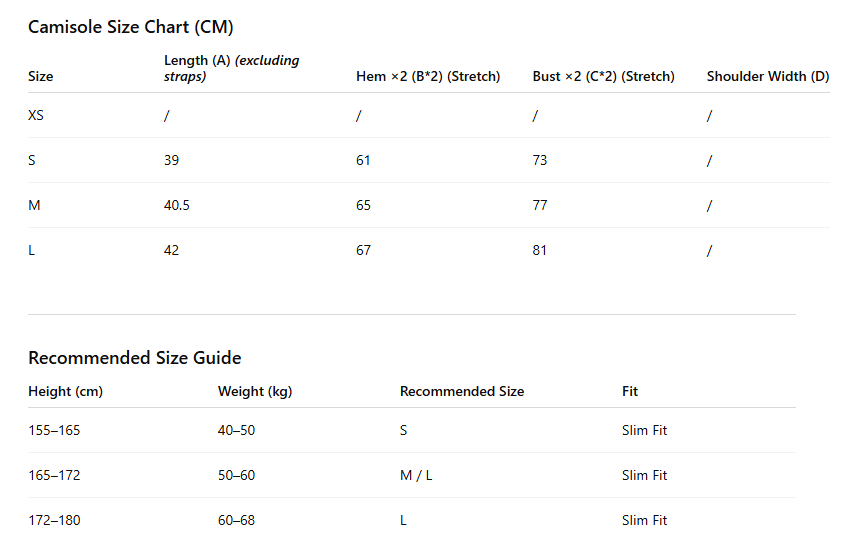Select Slim Fit in the 172–180 row

pos(644,520)
